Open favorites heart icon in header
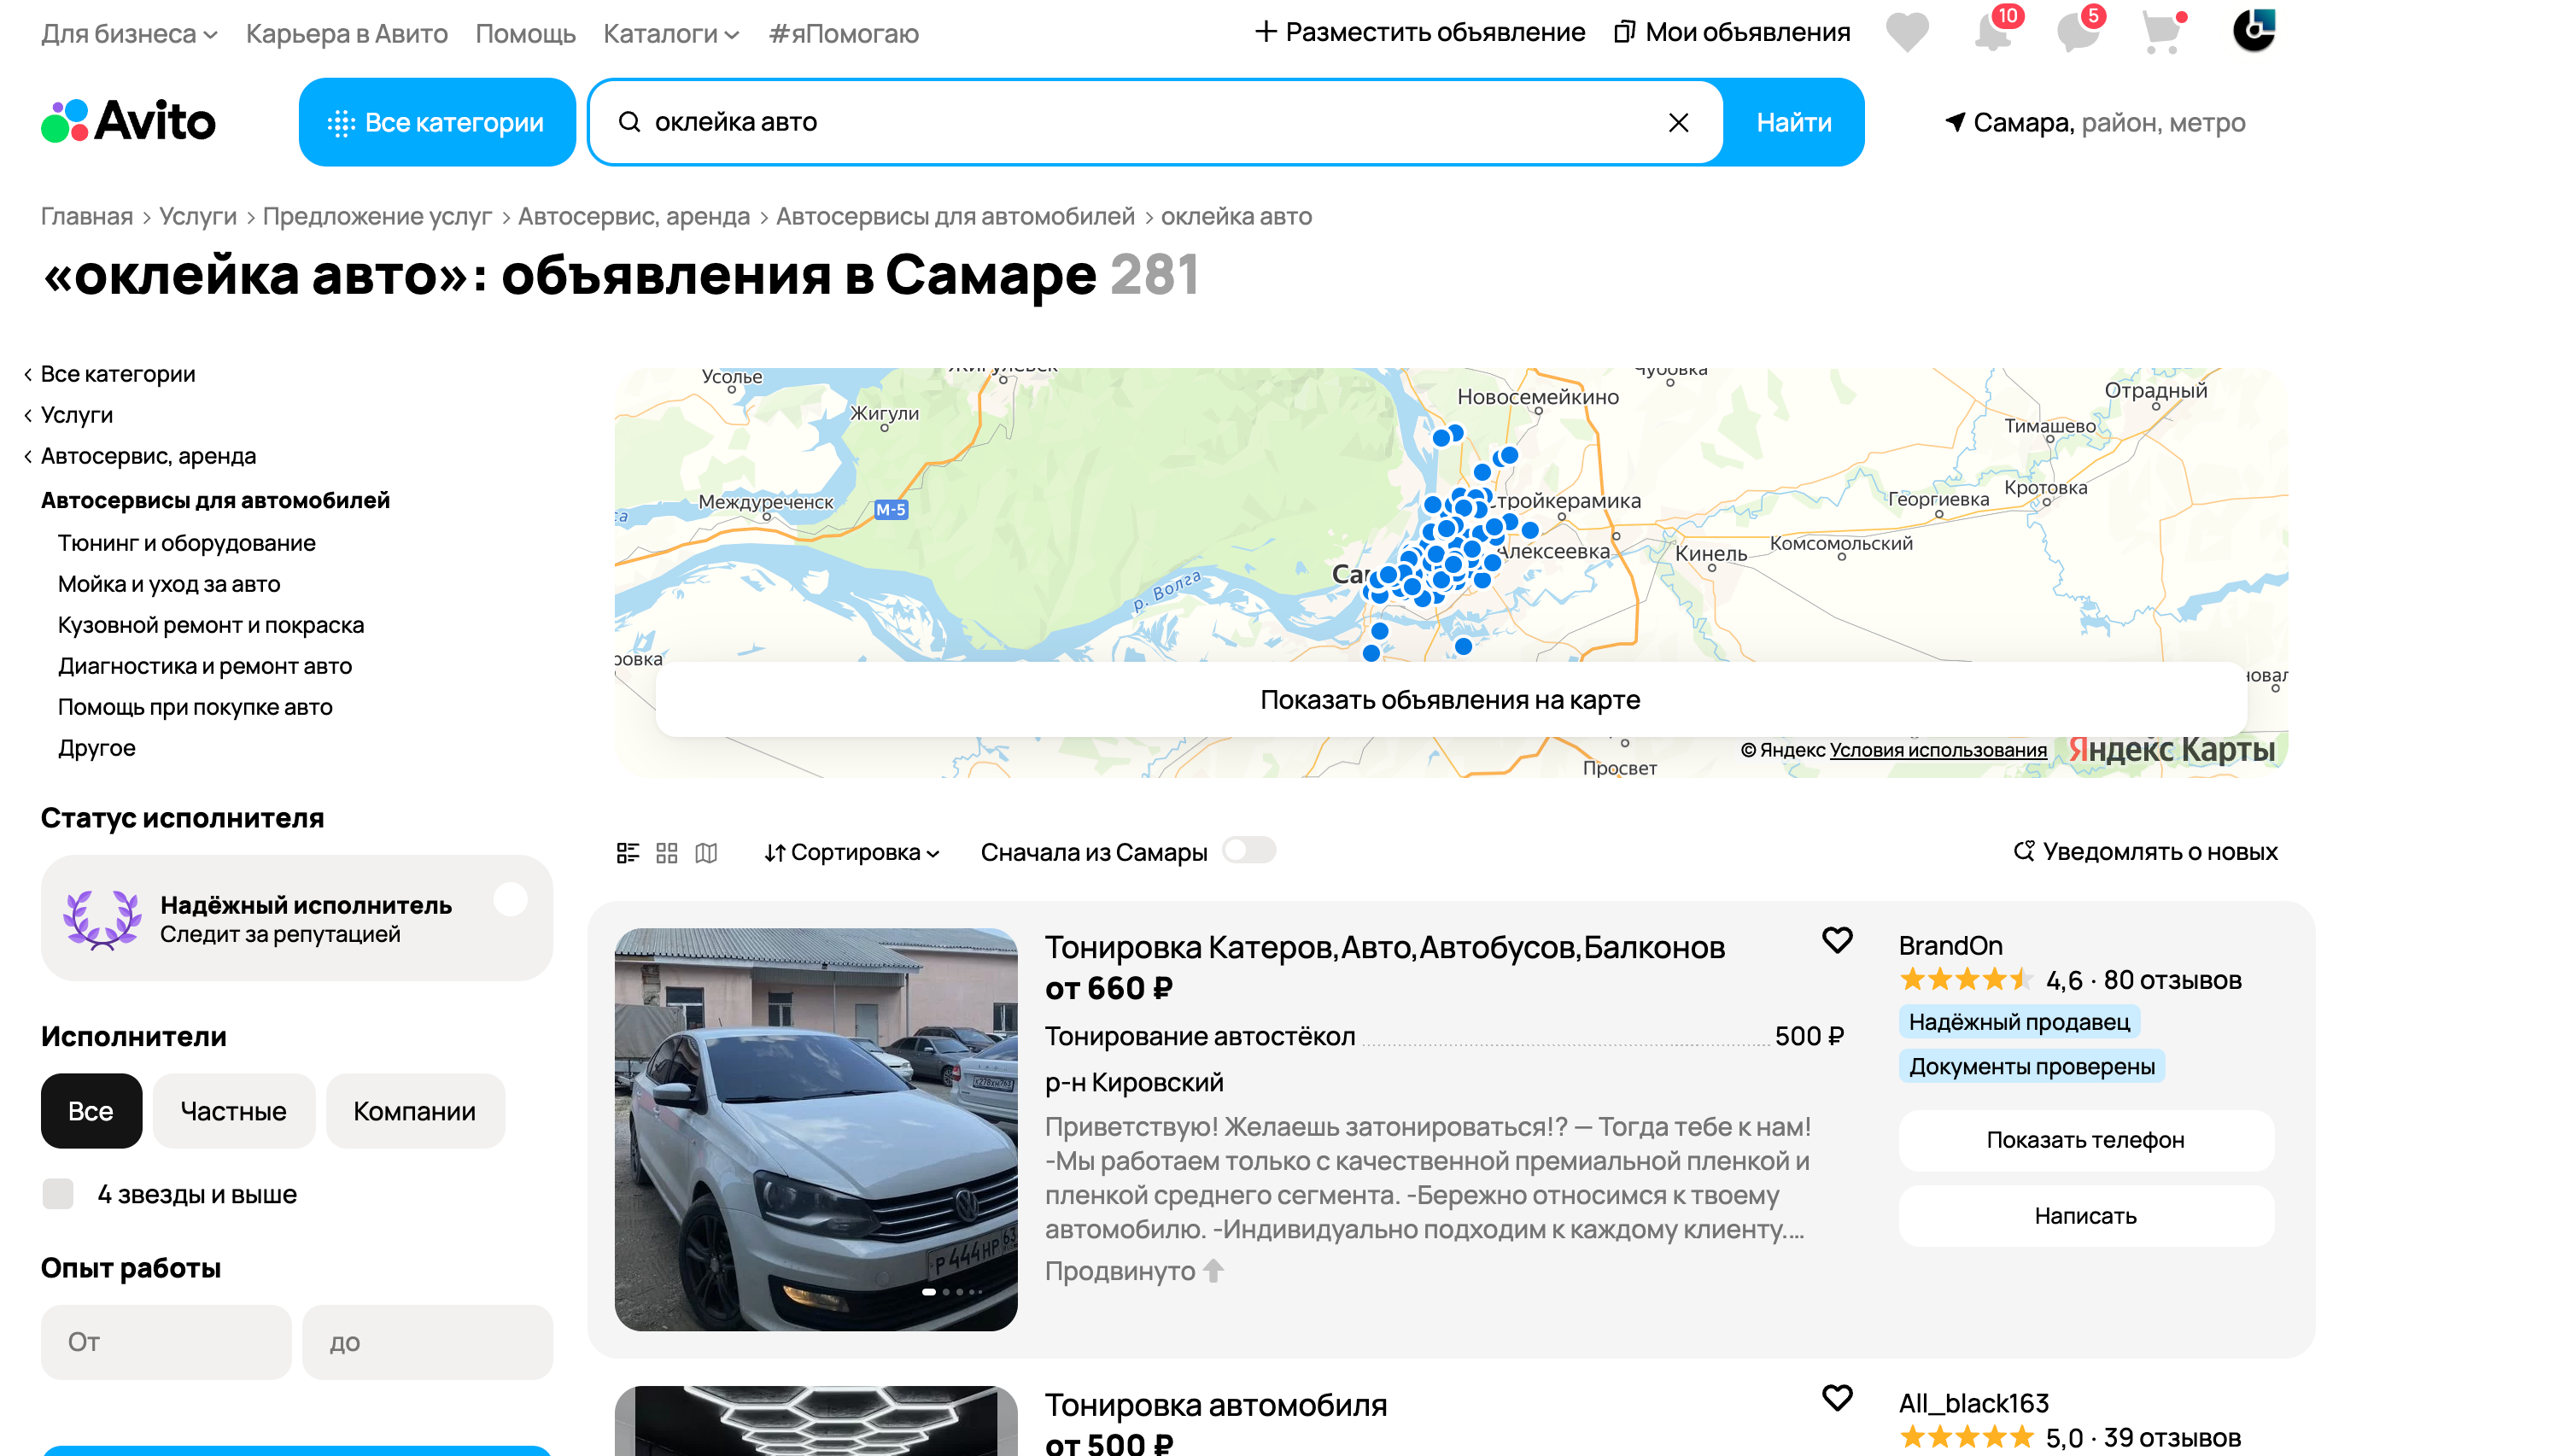This screenshot has width=2555, height=1456. coord(1906,32)
